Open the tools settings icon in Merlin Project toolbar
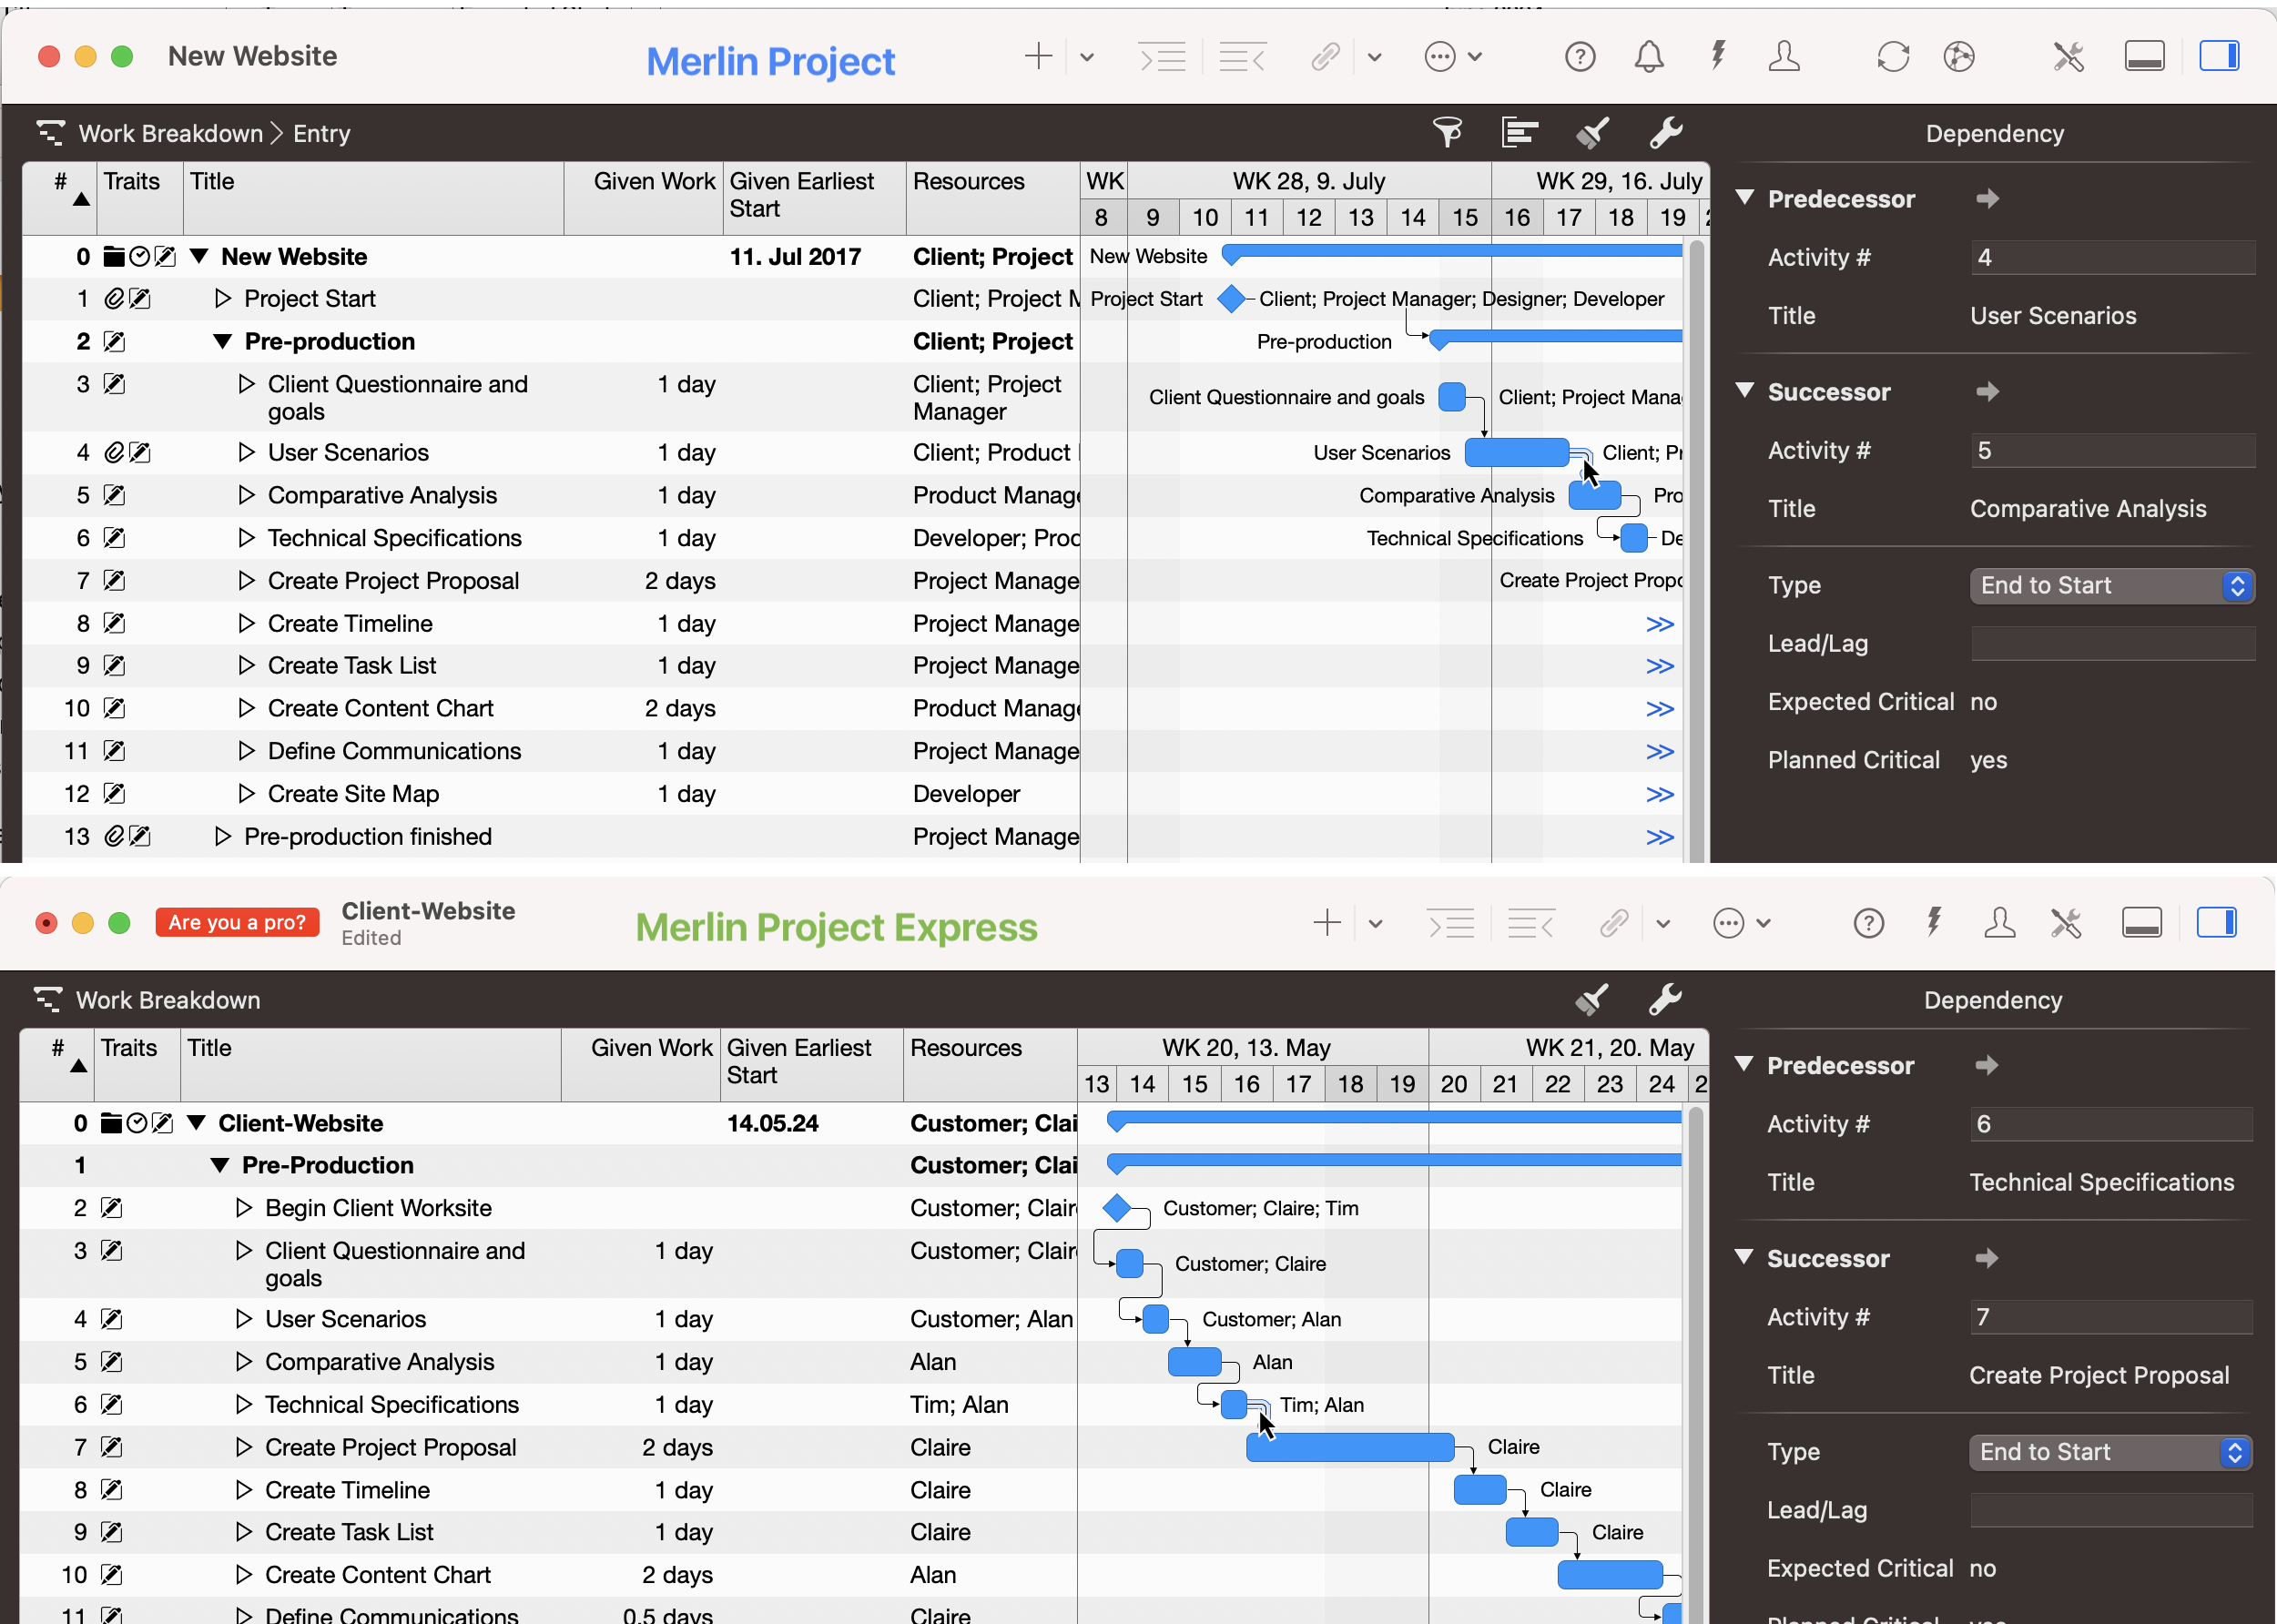The width and height of the screenshot is (2277, 1624). point(2068,57)
